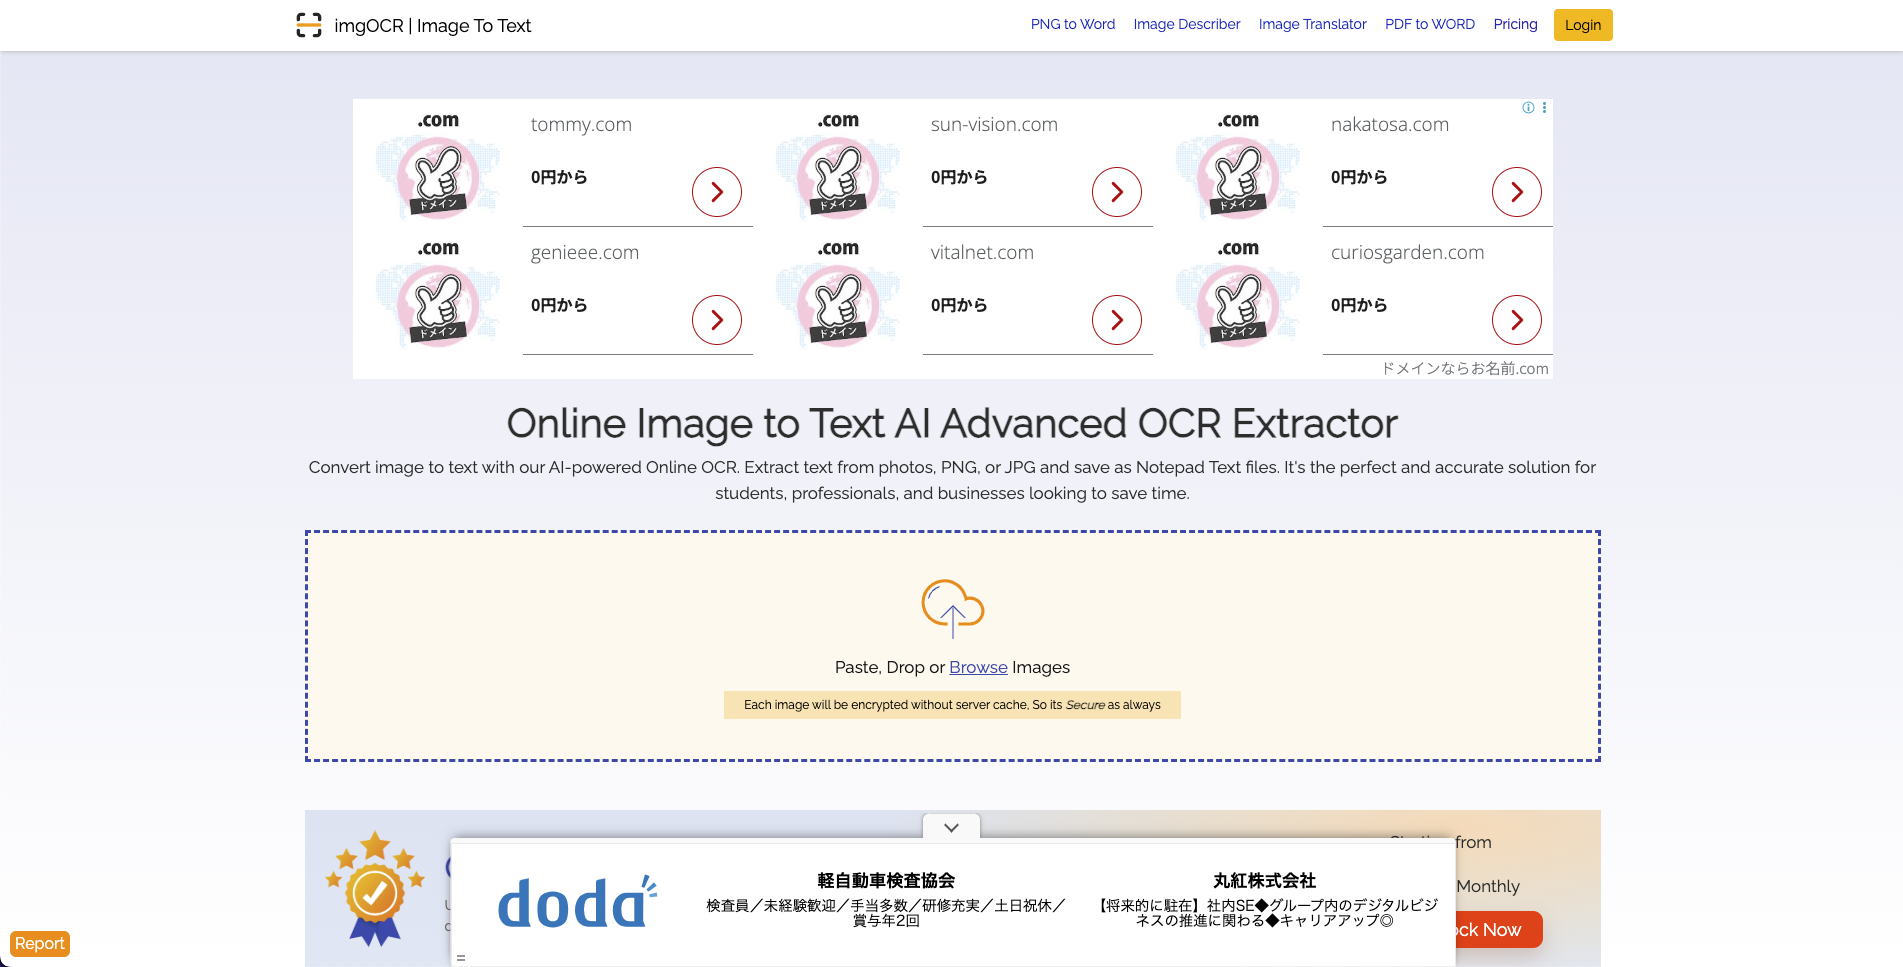Click the red arrow next to tommy.com

716,192
